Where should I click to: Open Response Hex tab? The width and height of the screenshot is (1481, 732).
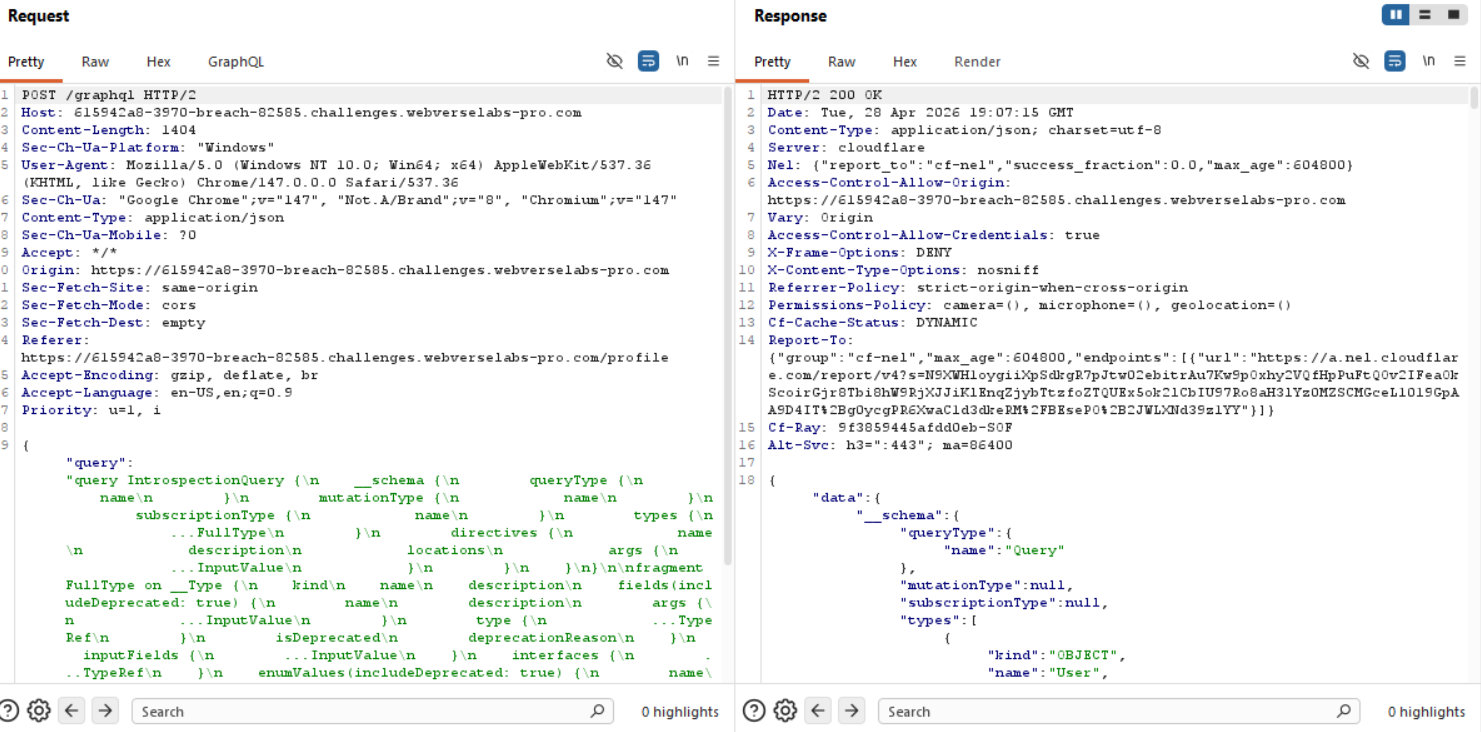pyautogui.click(x=905, y=62)
